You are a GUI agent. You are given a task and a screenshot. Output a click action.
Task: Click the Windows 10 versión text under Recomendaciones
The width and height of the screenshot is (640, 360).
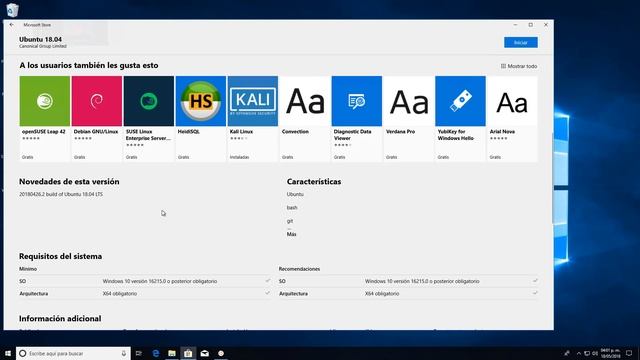[x=422, y=281]
